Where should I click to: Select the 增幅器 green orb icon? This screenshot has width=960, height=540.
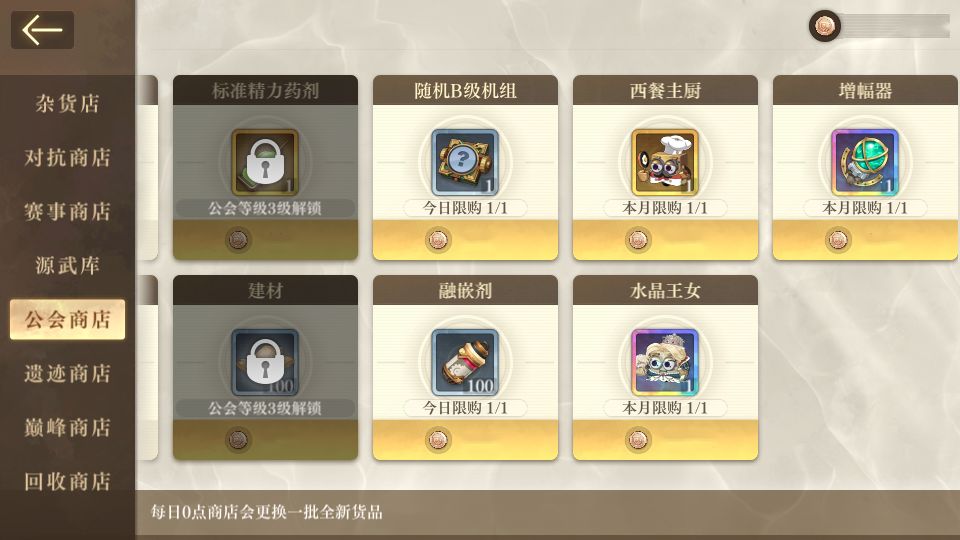(x=864, y=162)
